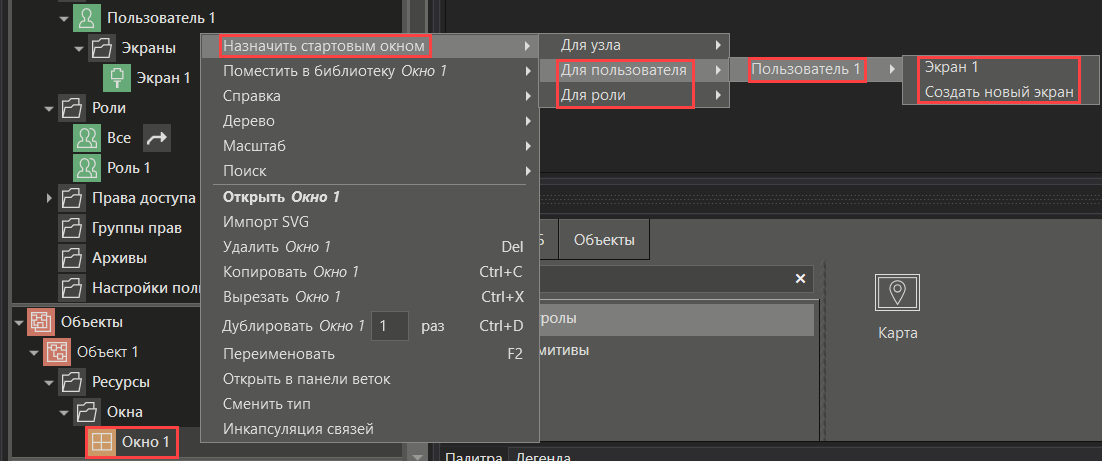
Task: Click the Роль 1 role icon
Action: tap(88, 167)
